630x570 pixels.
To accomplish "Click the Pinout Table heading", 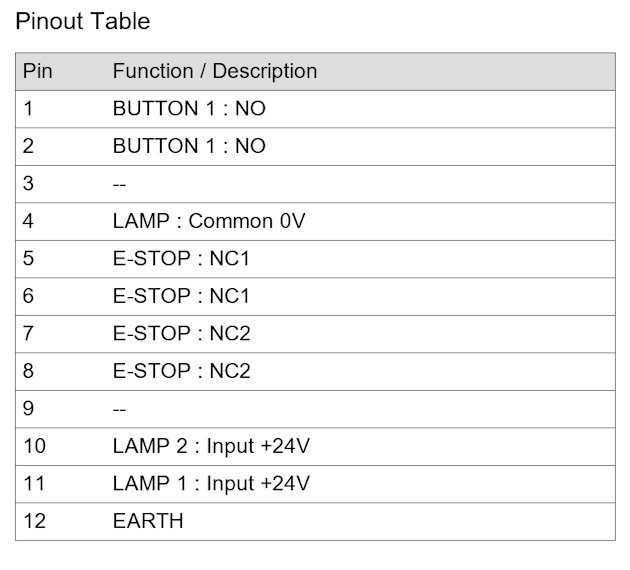I will (x=83, y=21).
